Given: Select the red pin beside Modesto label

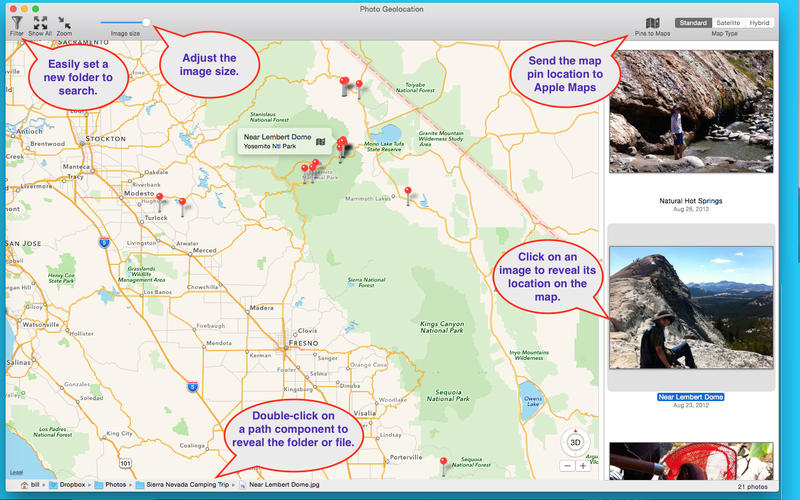Looking at the screenshot, I should pyautogui.click(x=160, y=202).
